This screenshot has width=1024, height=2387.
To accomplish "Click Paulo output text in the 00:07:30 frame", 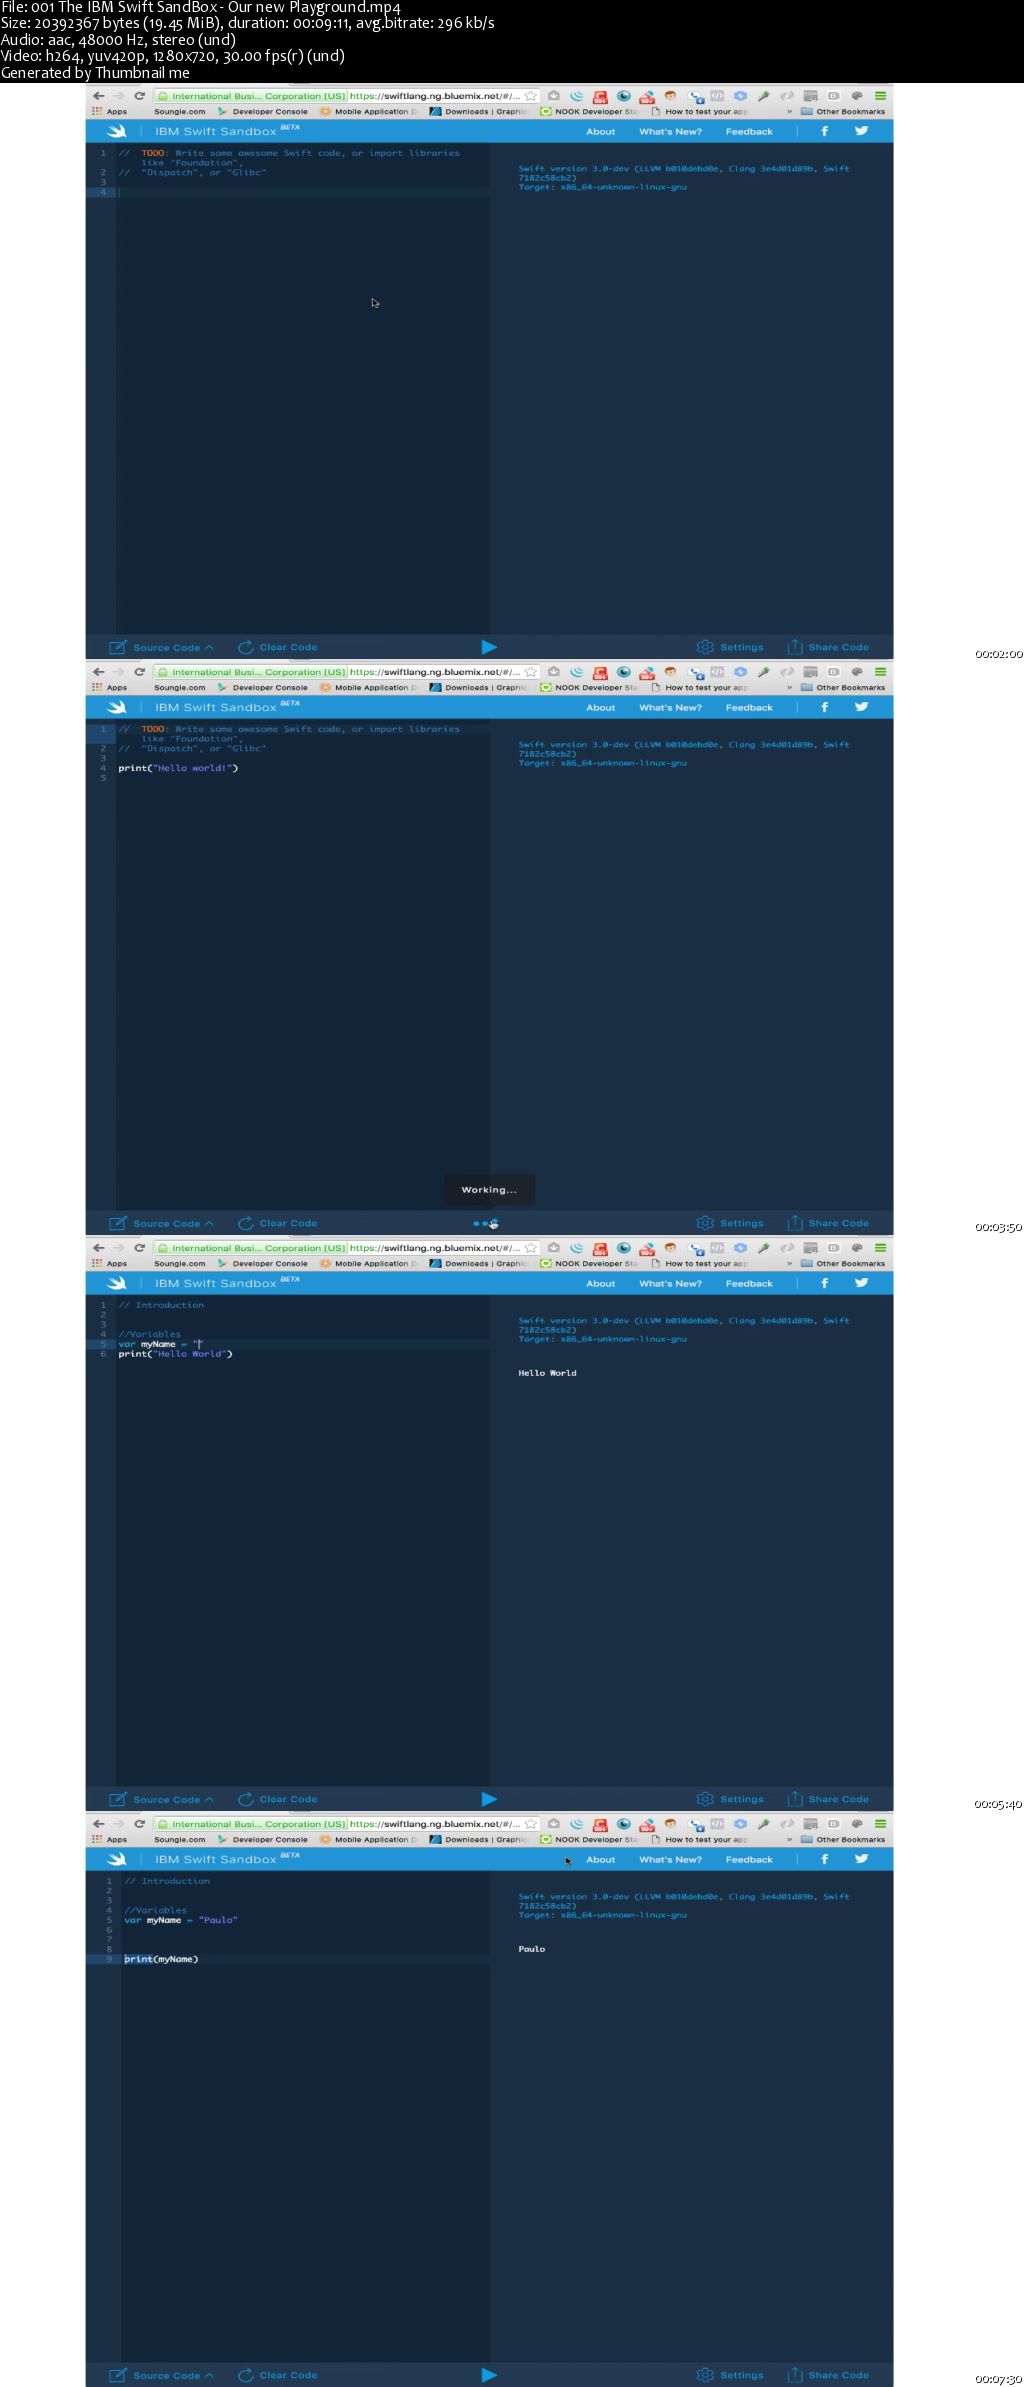I will (x=532, y=1949).
